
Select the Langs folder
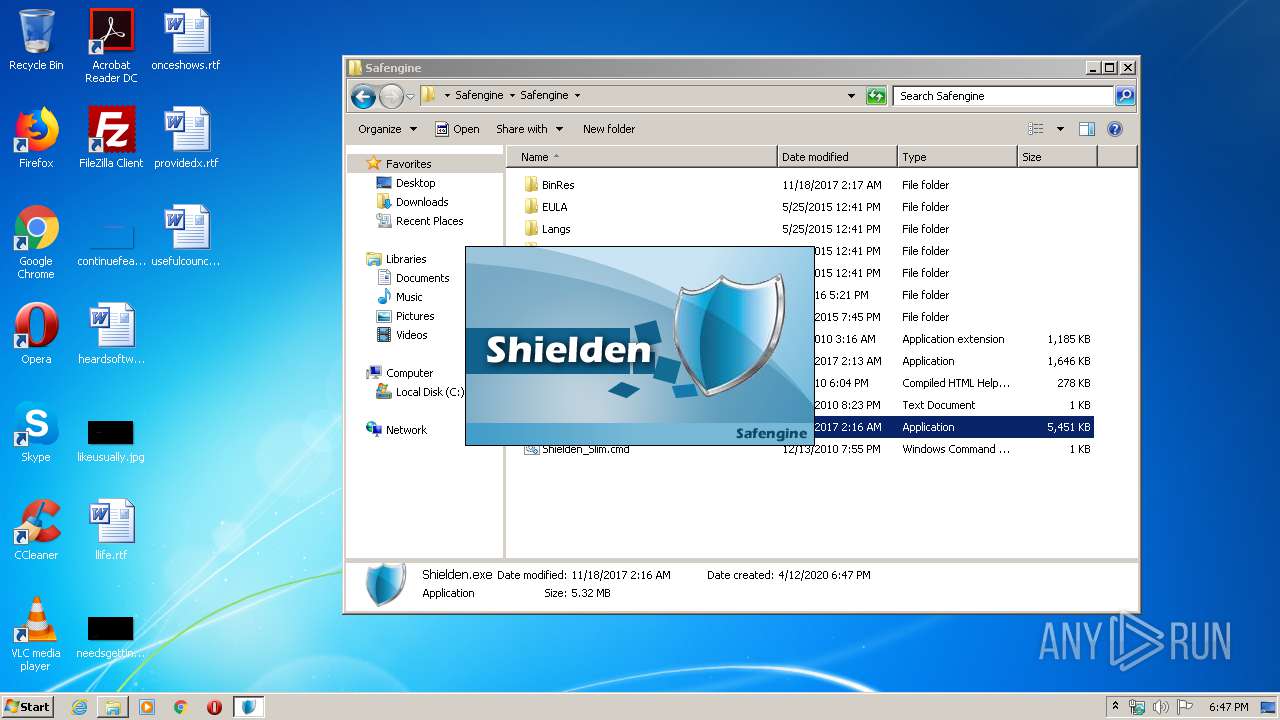click(x=556, y=229)
